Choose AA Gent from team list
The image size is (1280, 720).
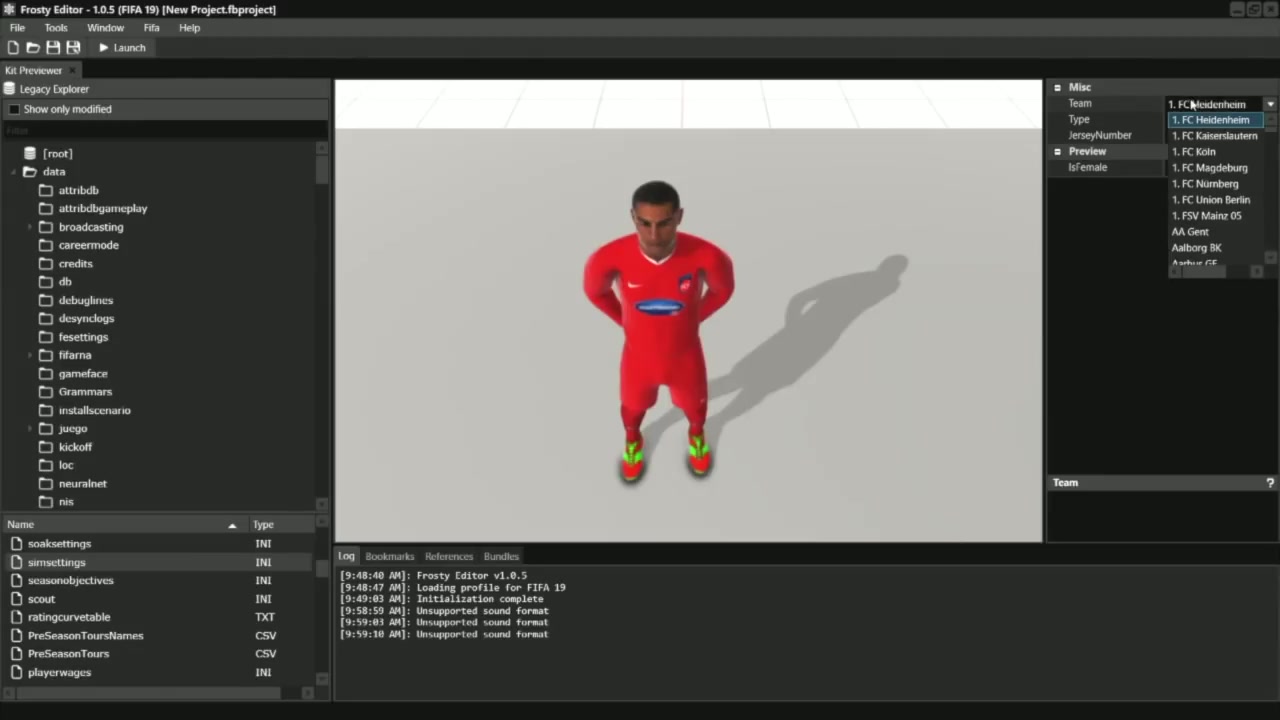[1190, 232]
